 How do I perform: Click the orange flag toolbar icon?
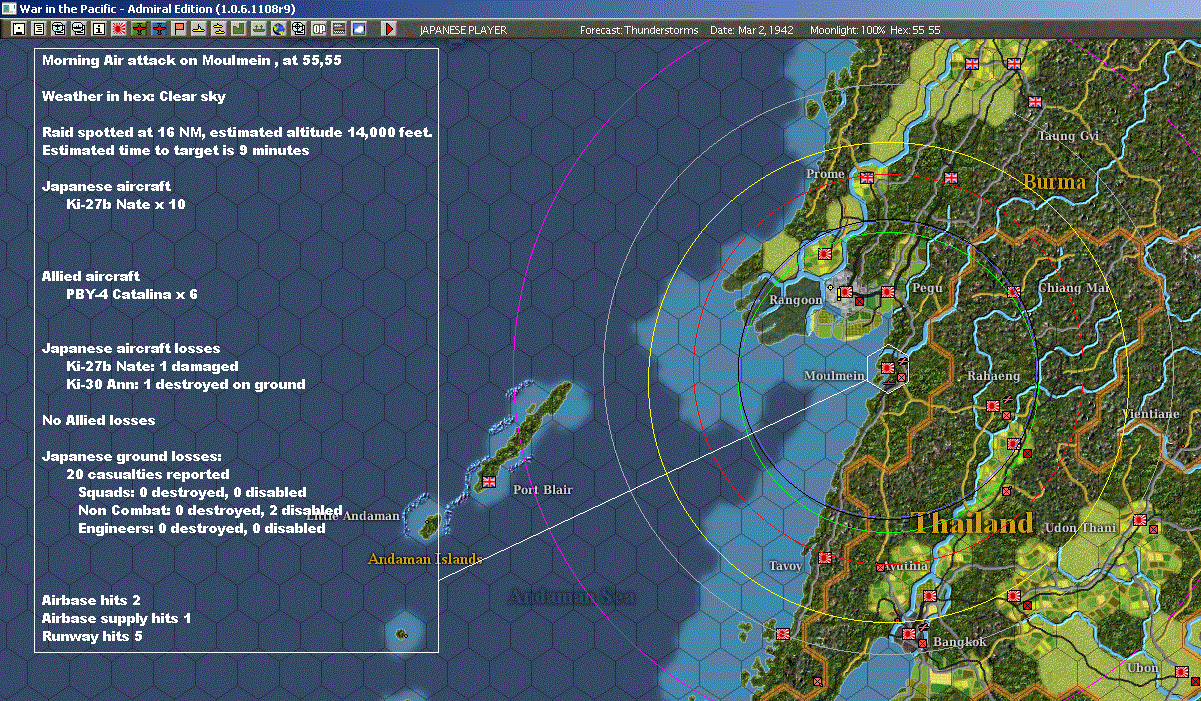point(179,29)
